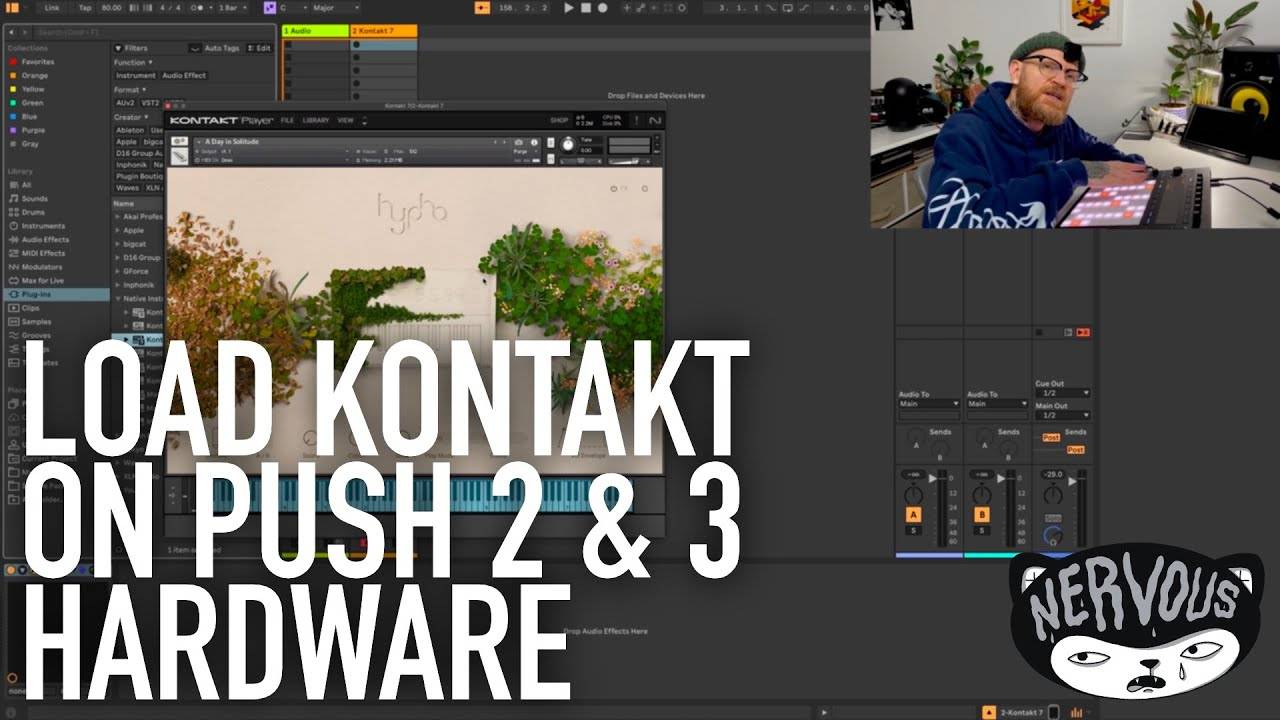Collapse the Filters section triangle
This screenshot has width=1280, height=720.
(x=118, y=48)
